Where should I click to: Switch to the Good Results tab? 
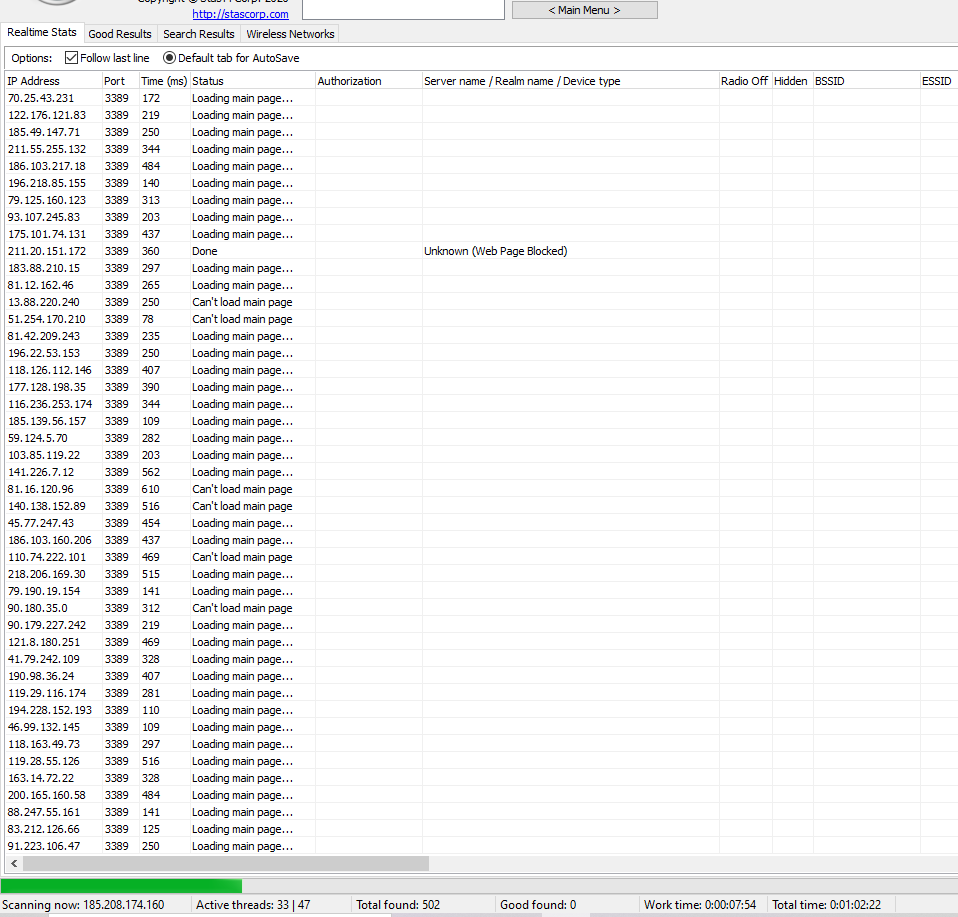pyautogui.click(x=120, y=34)
